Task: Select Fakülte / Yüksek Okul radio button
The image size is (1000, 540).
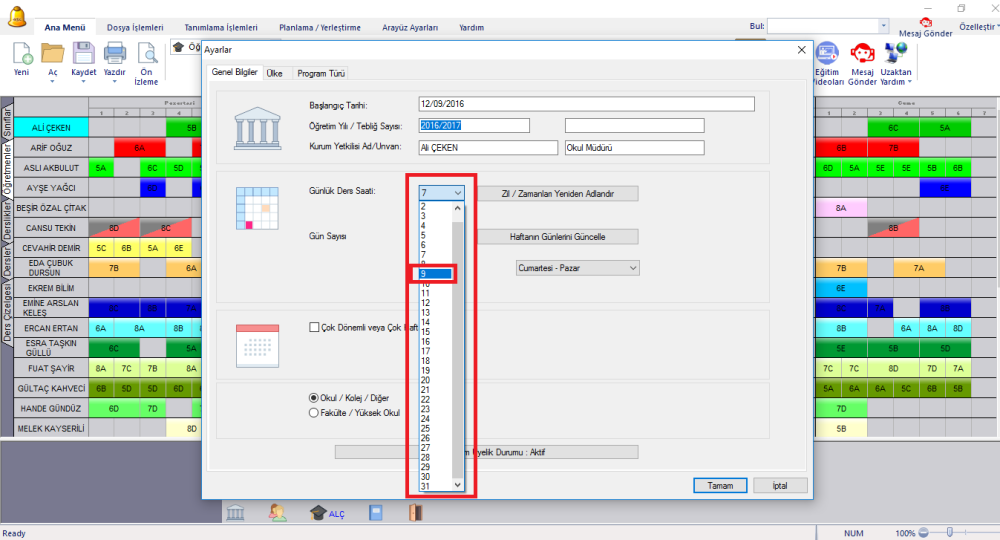Action: 313,412
